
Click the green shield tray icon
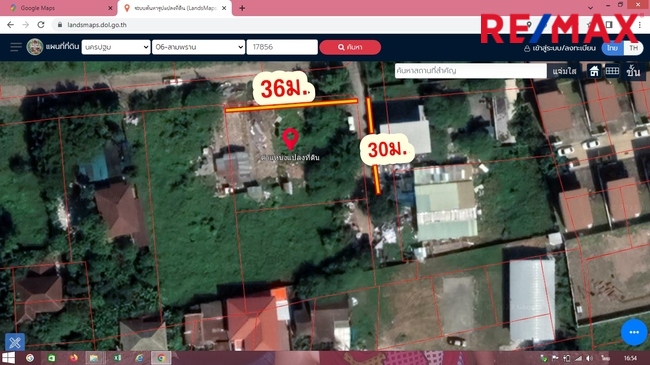point(543,358)
